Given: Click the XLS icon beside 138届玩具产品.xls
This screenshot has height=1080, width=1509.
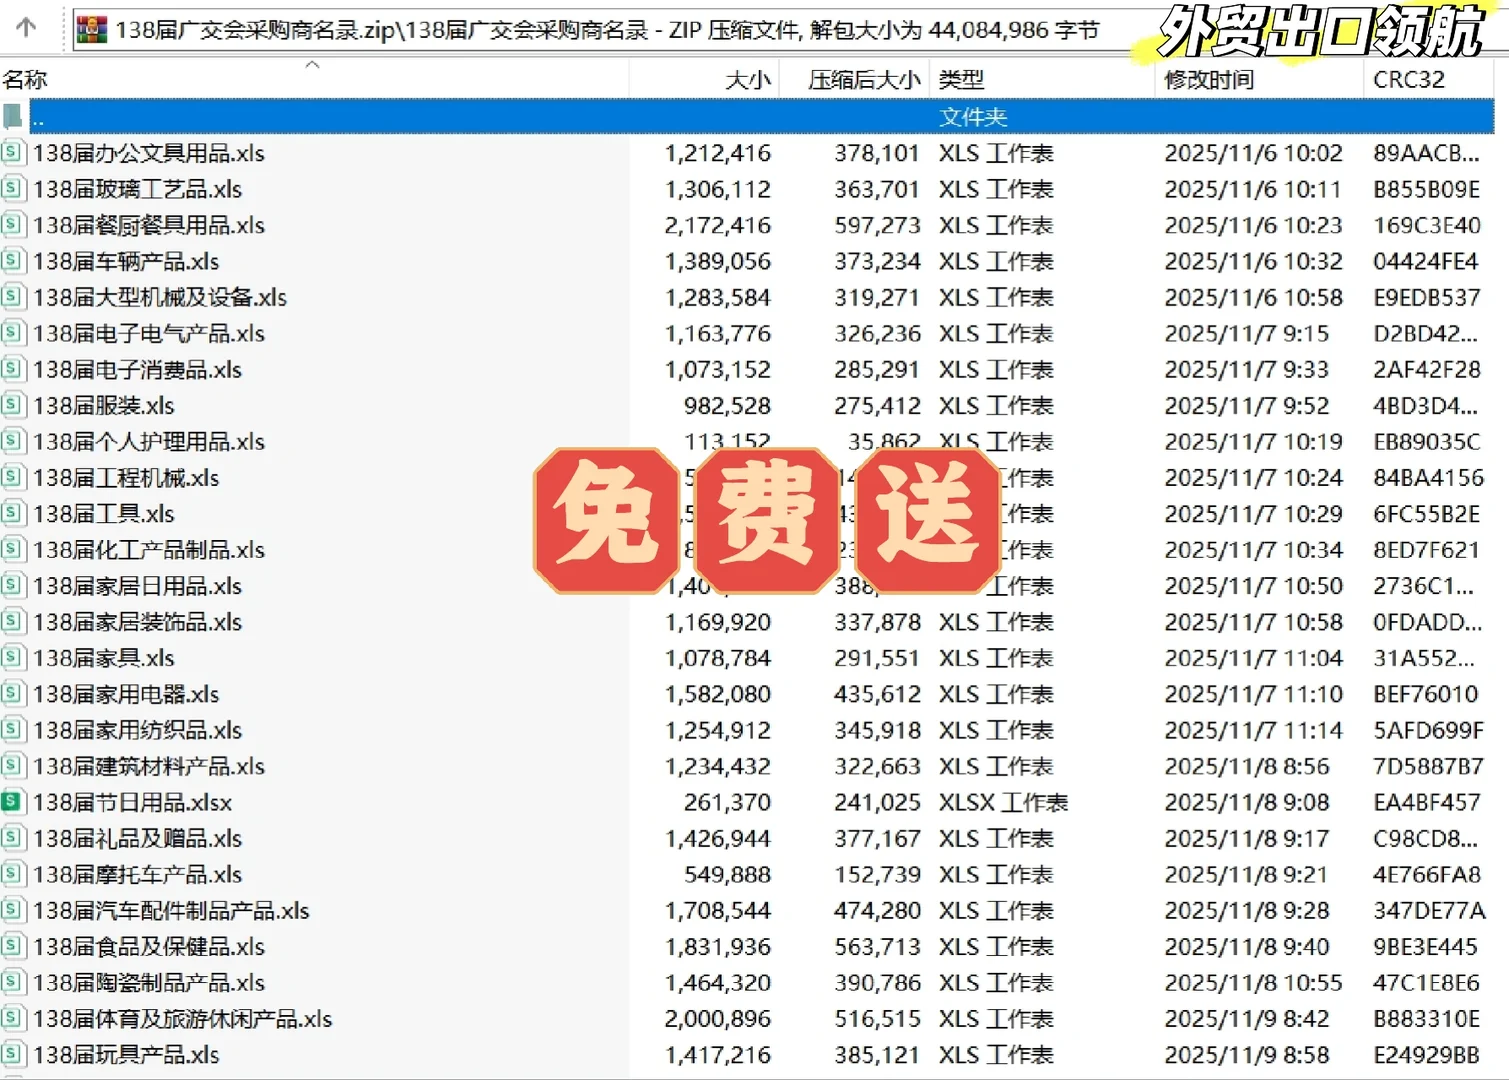Looking at the screenshot, I should coord(12,1054).
